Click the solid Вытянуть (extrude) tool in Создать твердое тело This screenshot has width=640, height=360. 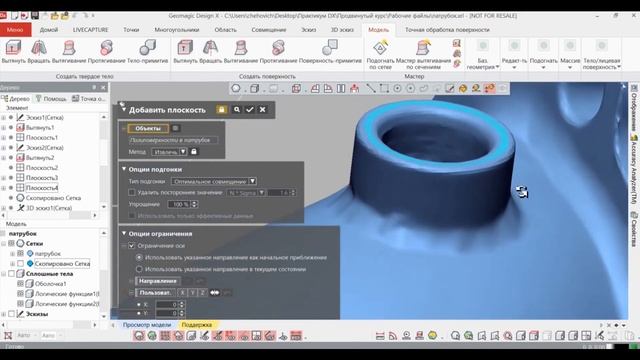coord(13,51)
